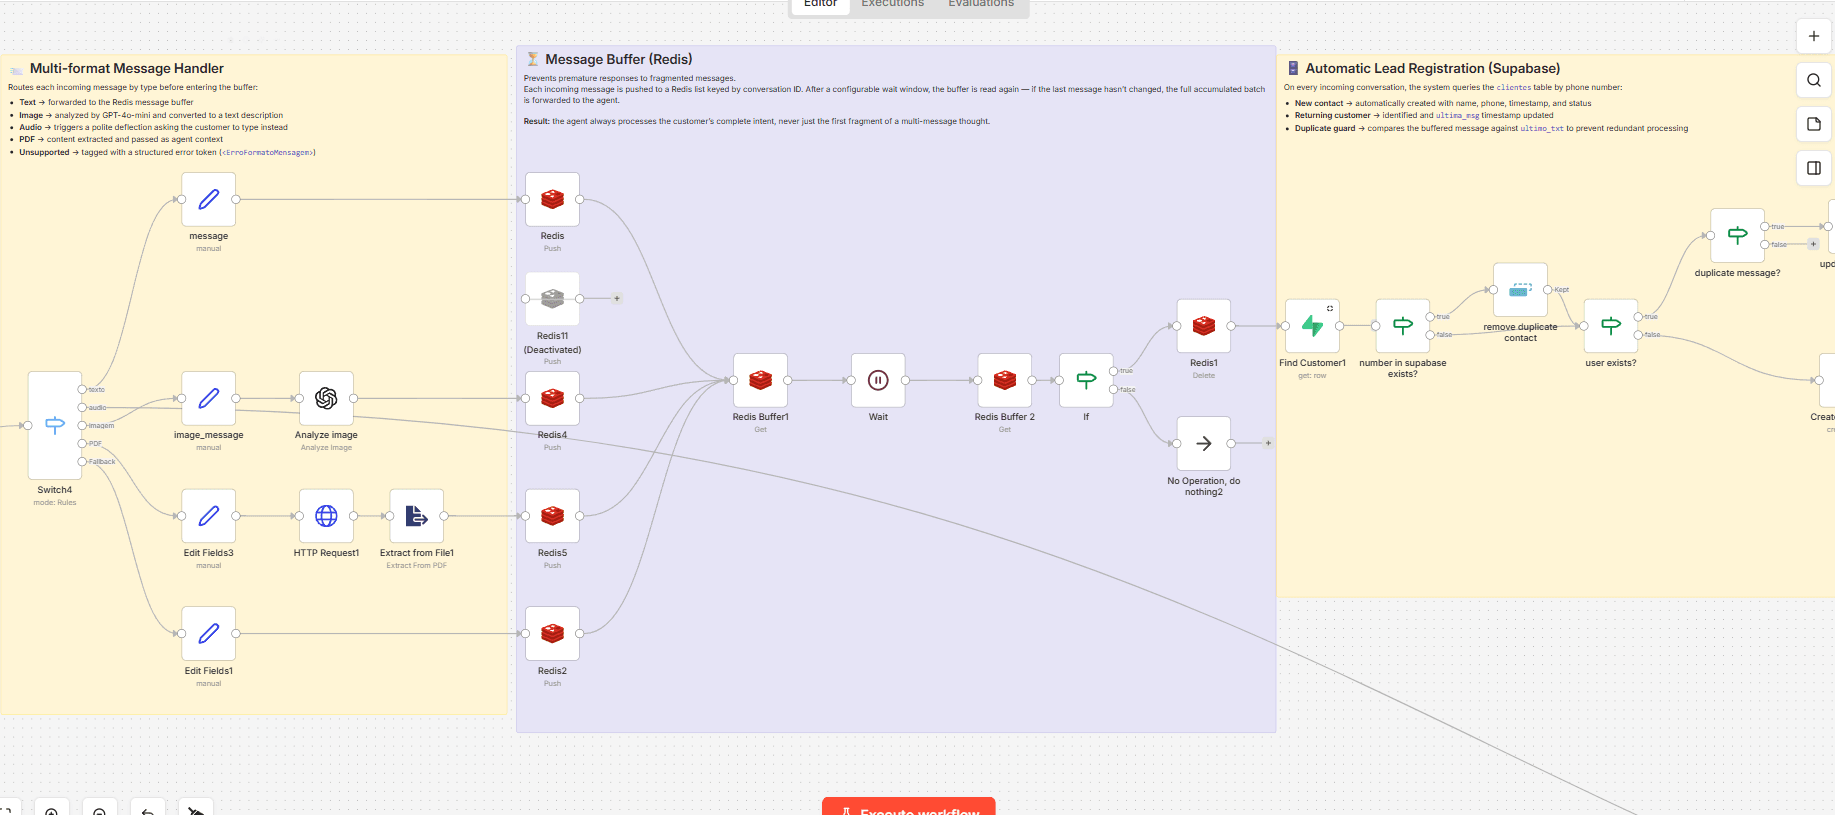Add node on 'duplicate message?' false plus
1835x815 pixels.
pos(1813,244)
